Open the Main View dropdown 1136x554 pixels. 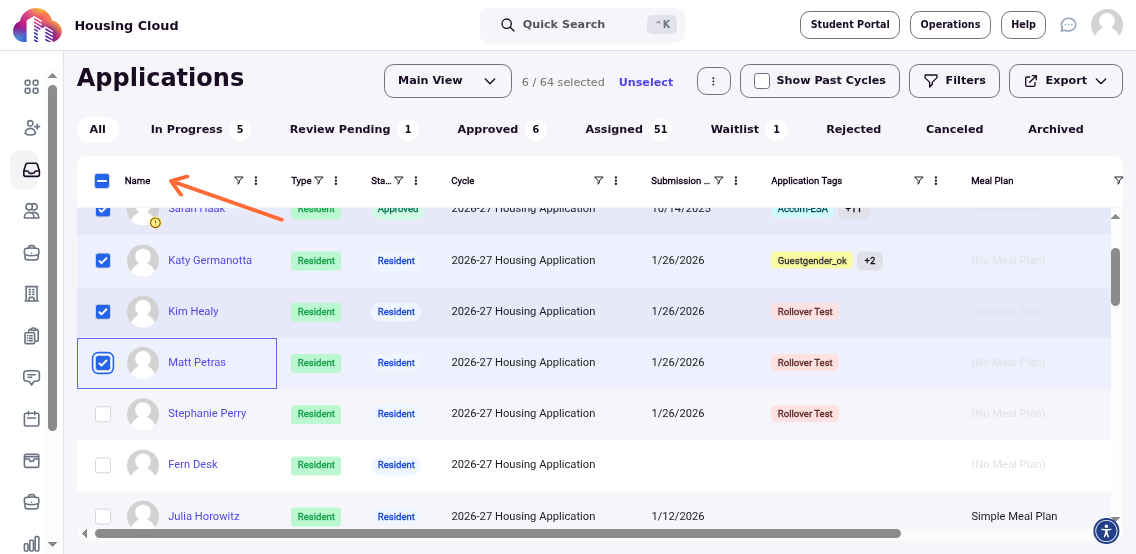448,80
